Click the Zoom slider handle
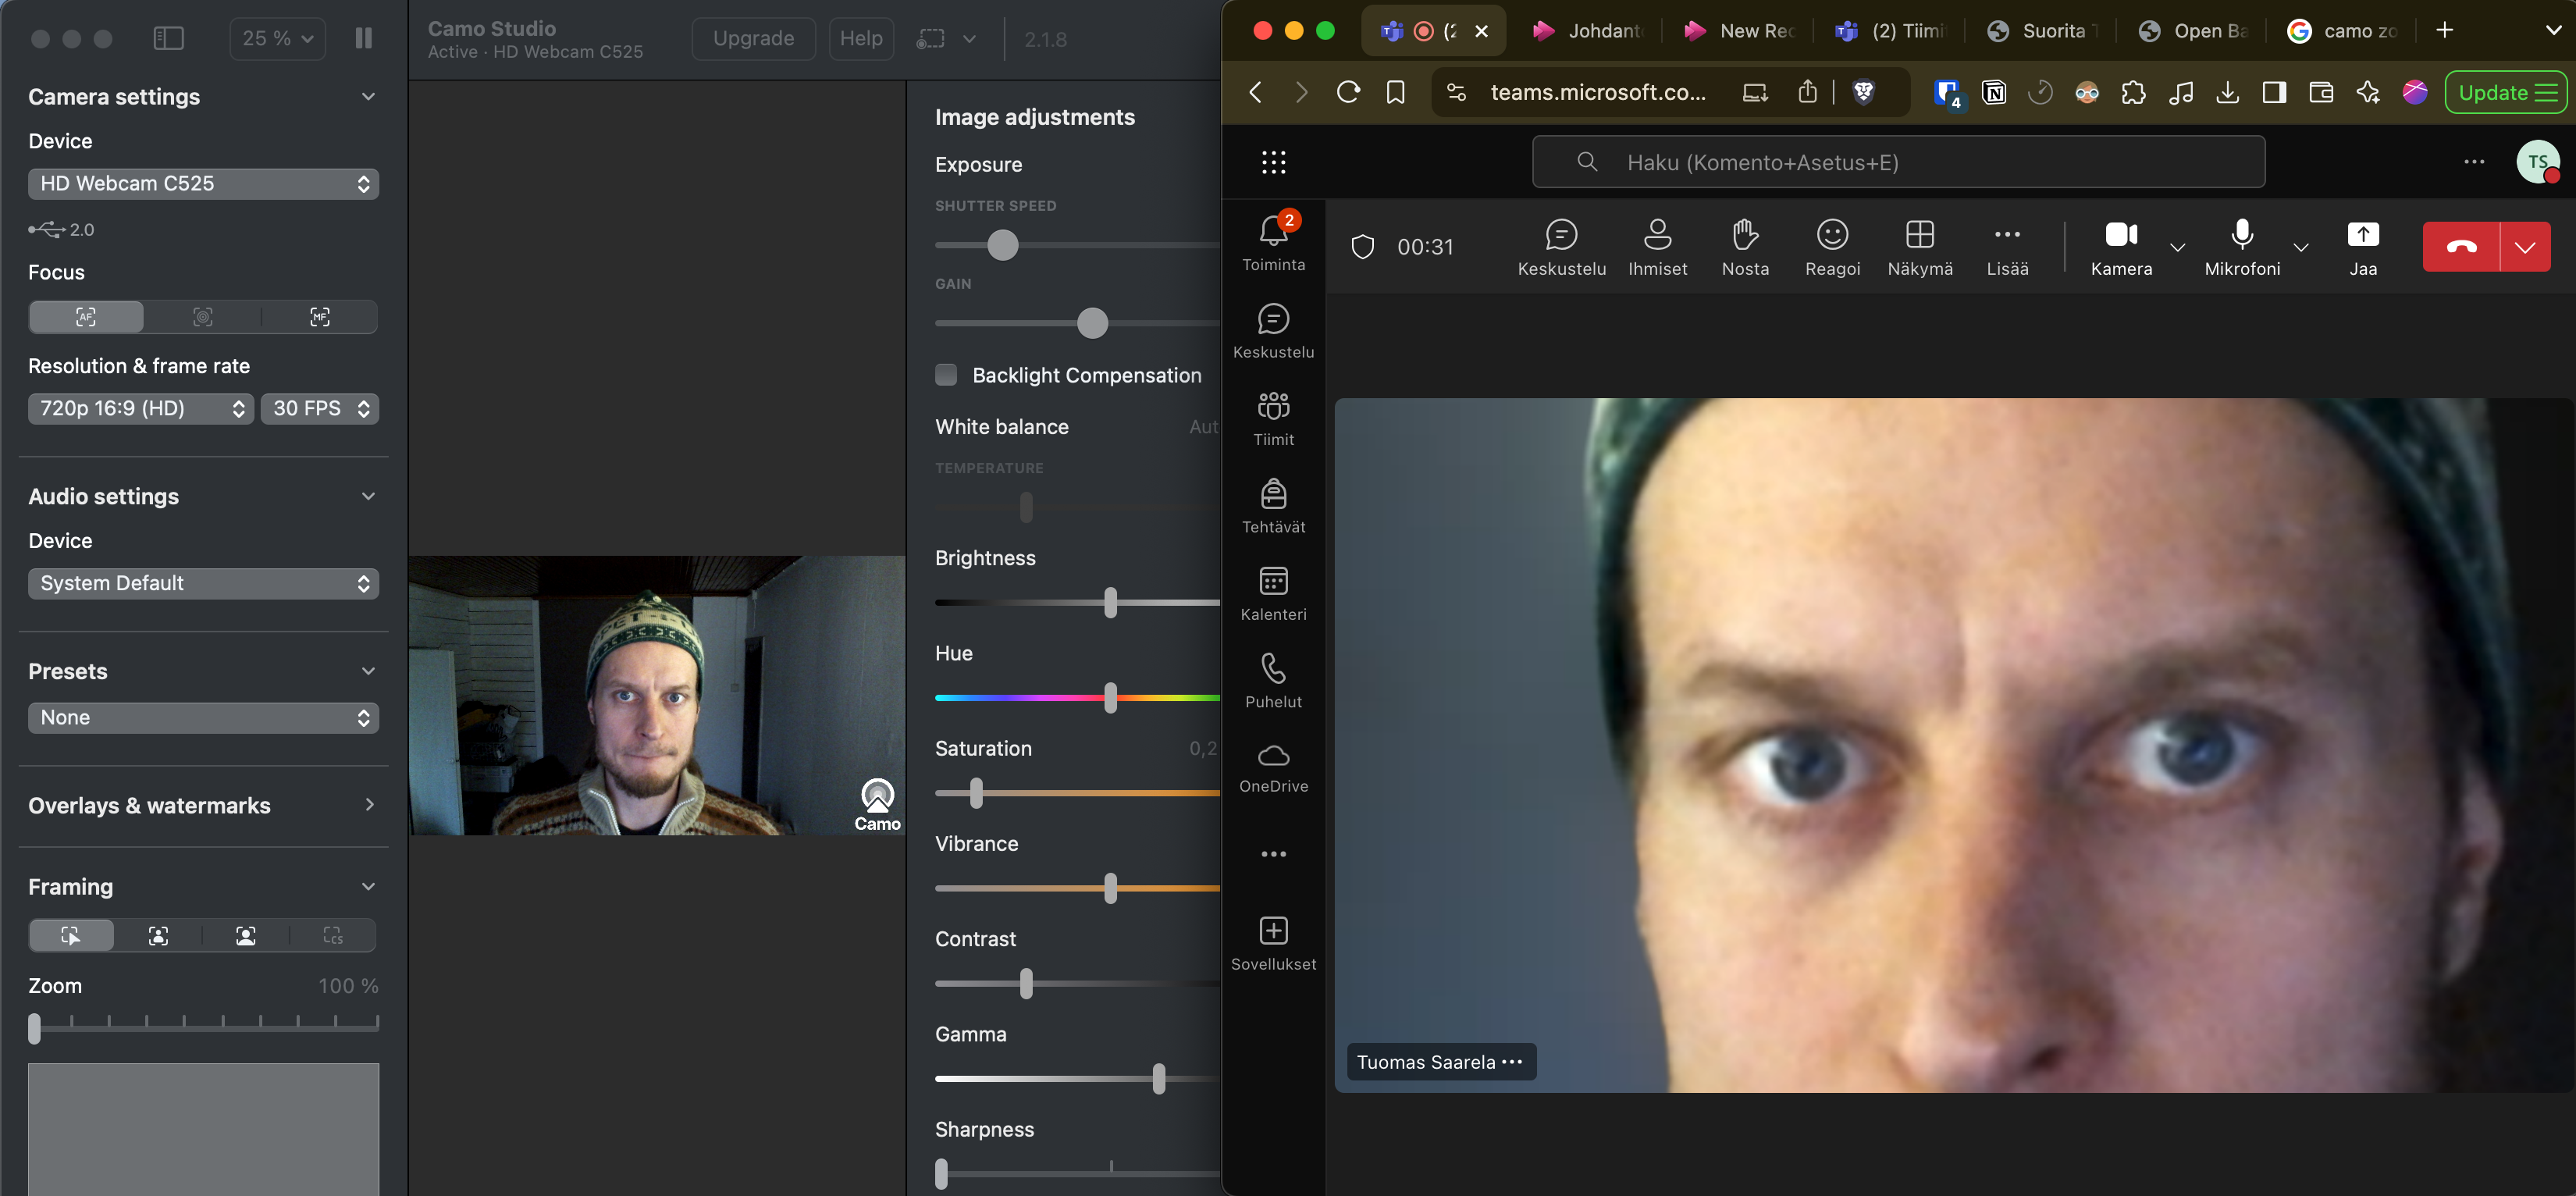Viewport: 2576px width, 1196px height. point(35,1028)
